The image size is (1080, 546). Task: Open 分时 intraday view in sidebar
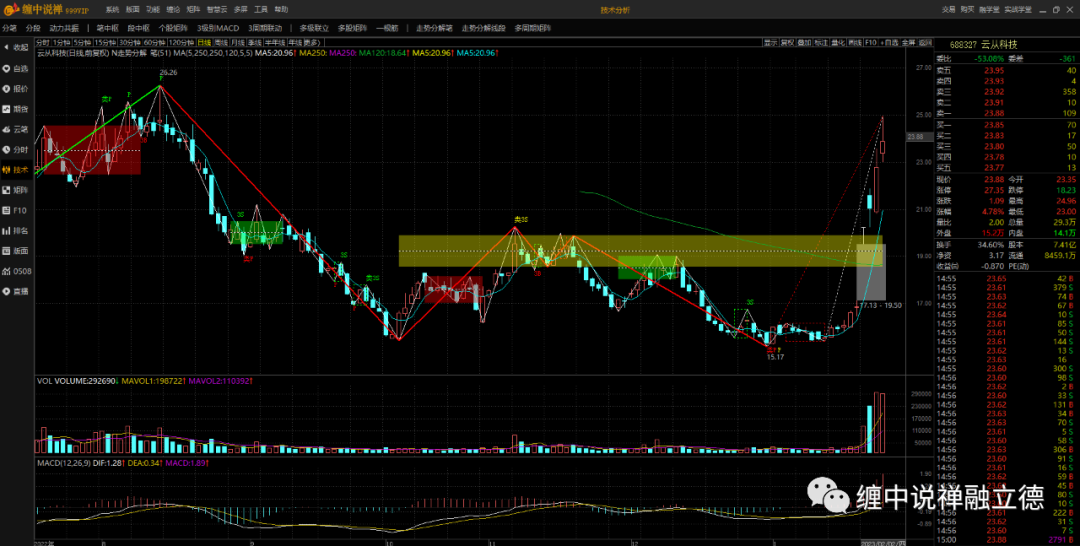[x=16, y=149]
